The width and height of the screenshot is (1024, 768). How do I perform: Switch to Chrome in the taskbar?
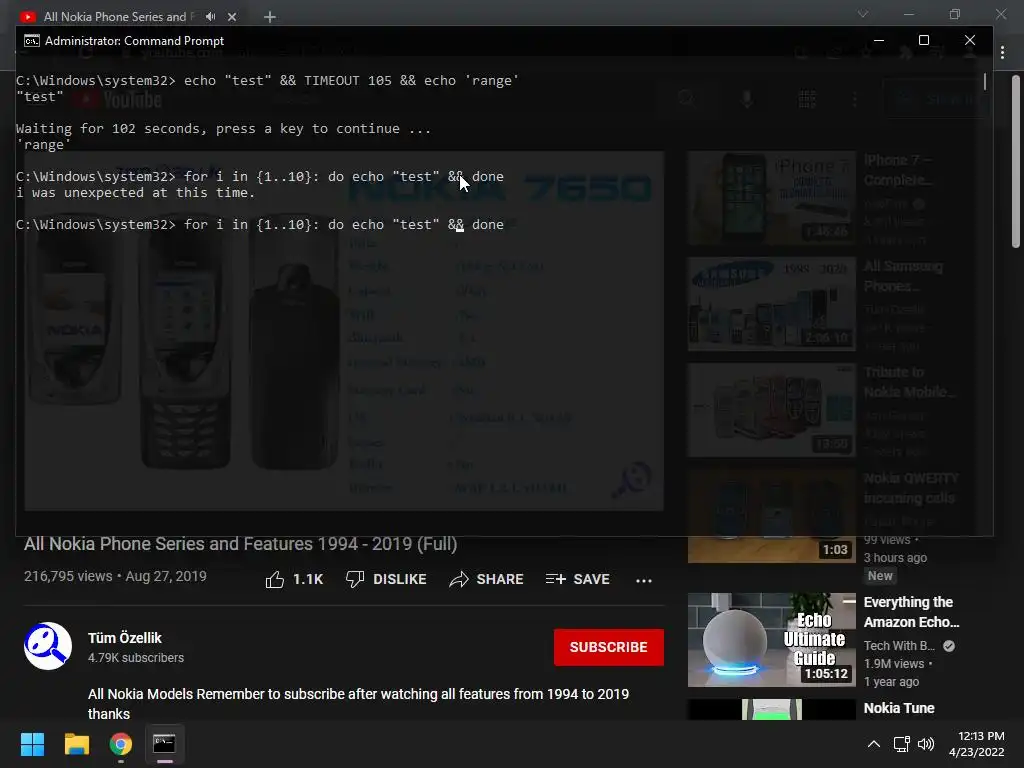[x=120, y=744]
